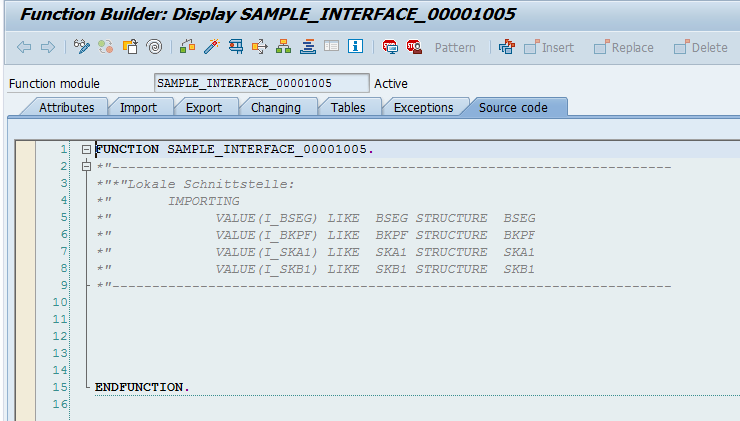Click the Test/Execute icon
Image resolution: width=740 pixels, height=421 pixels.
235,46
